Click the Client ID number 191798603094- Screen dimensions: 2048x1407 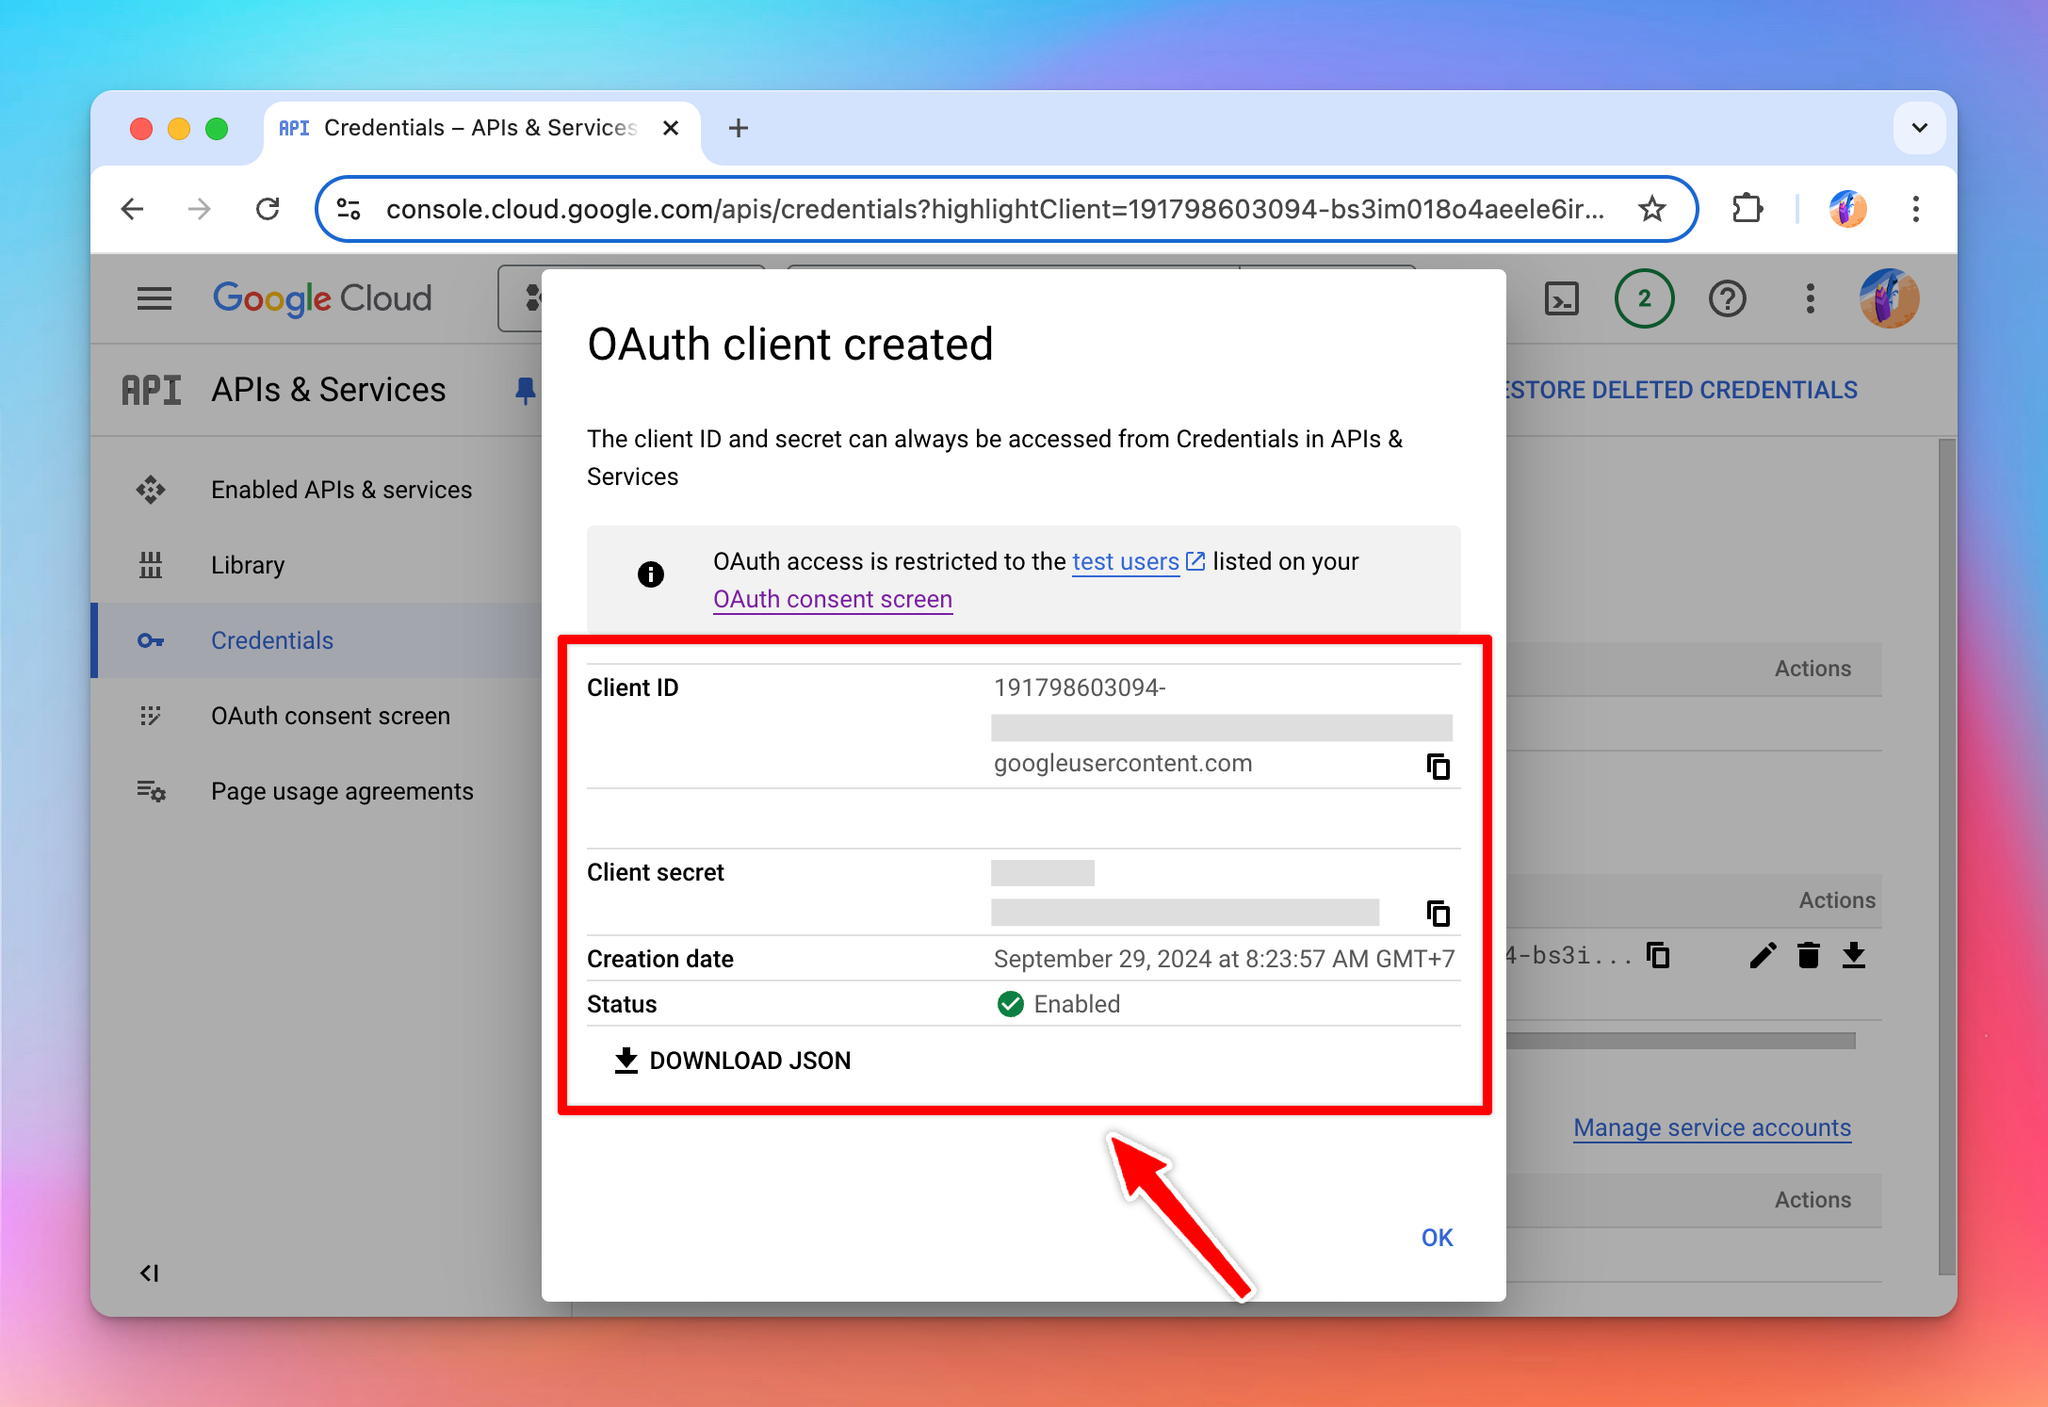point(1080,688)
